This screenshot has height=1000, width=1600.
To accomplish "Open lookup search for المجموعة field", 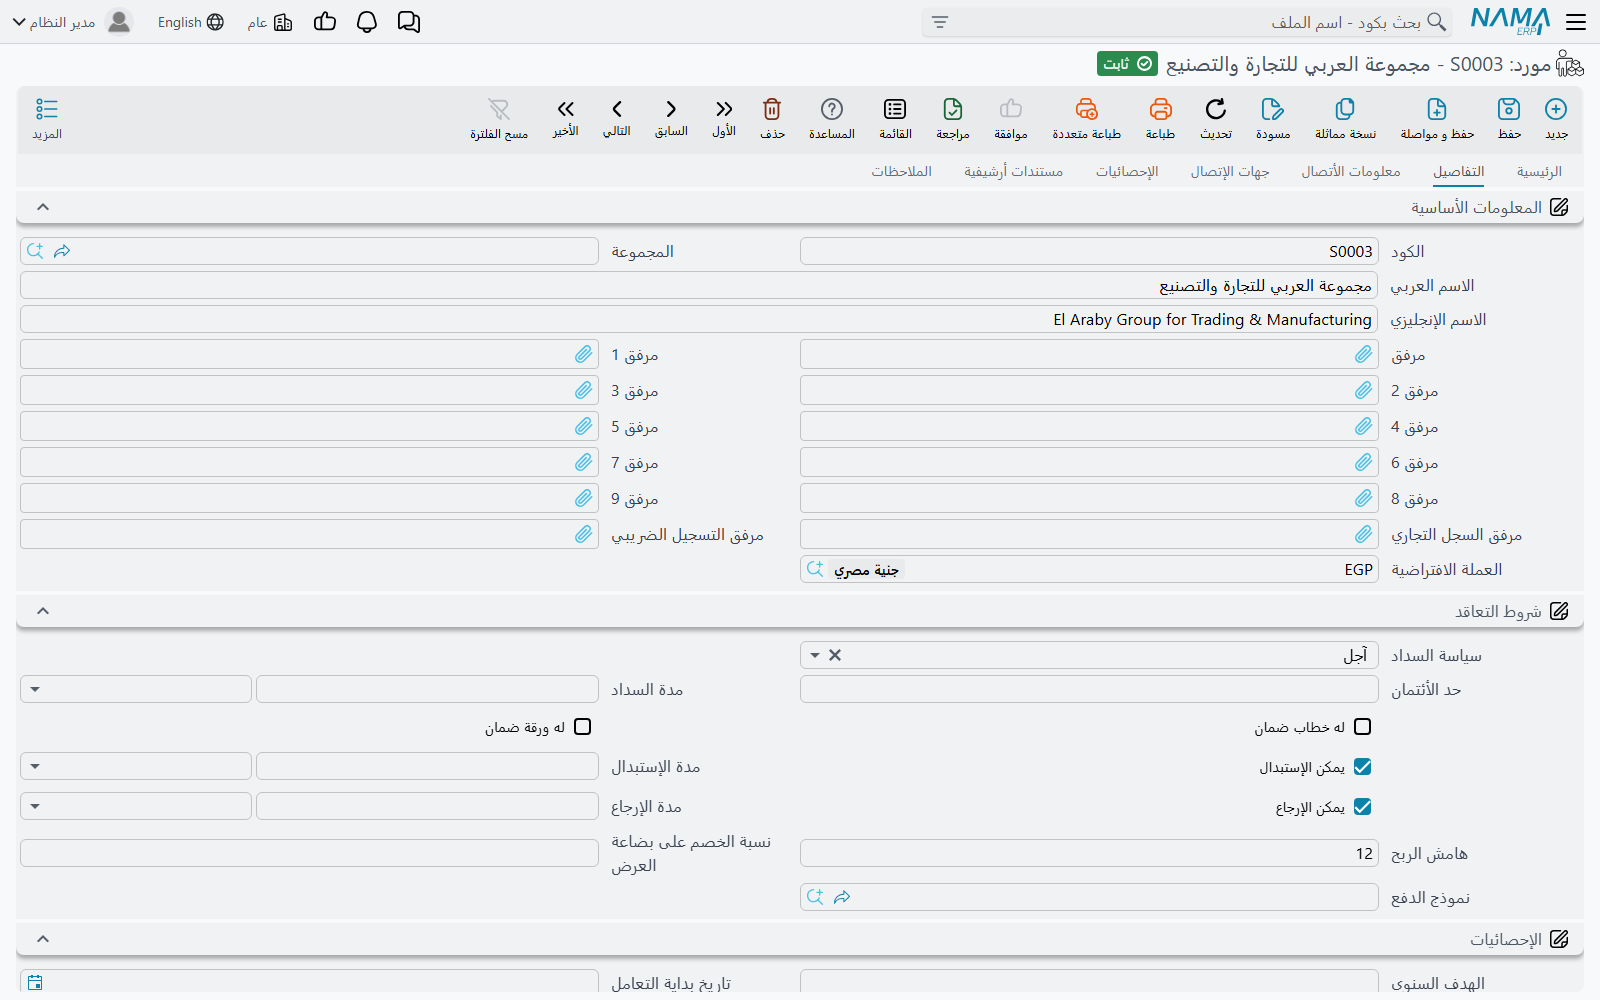I will click(35, 251).
